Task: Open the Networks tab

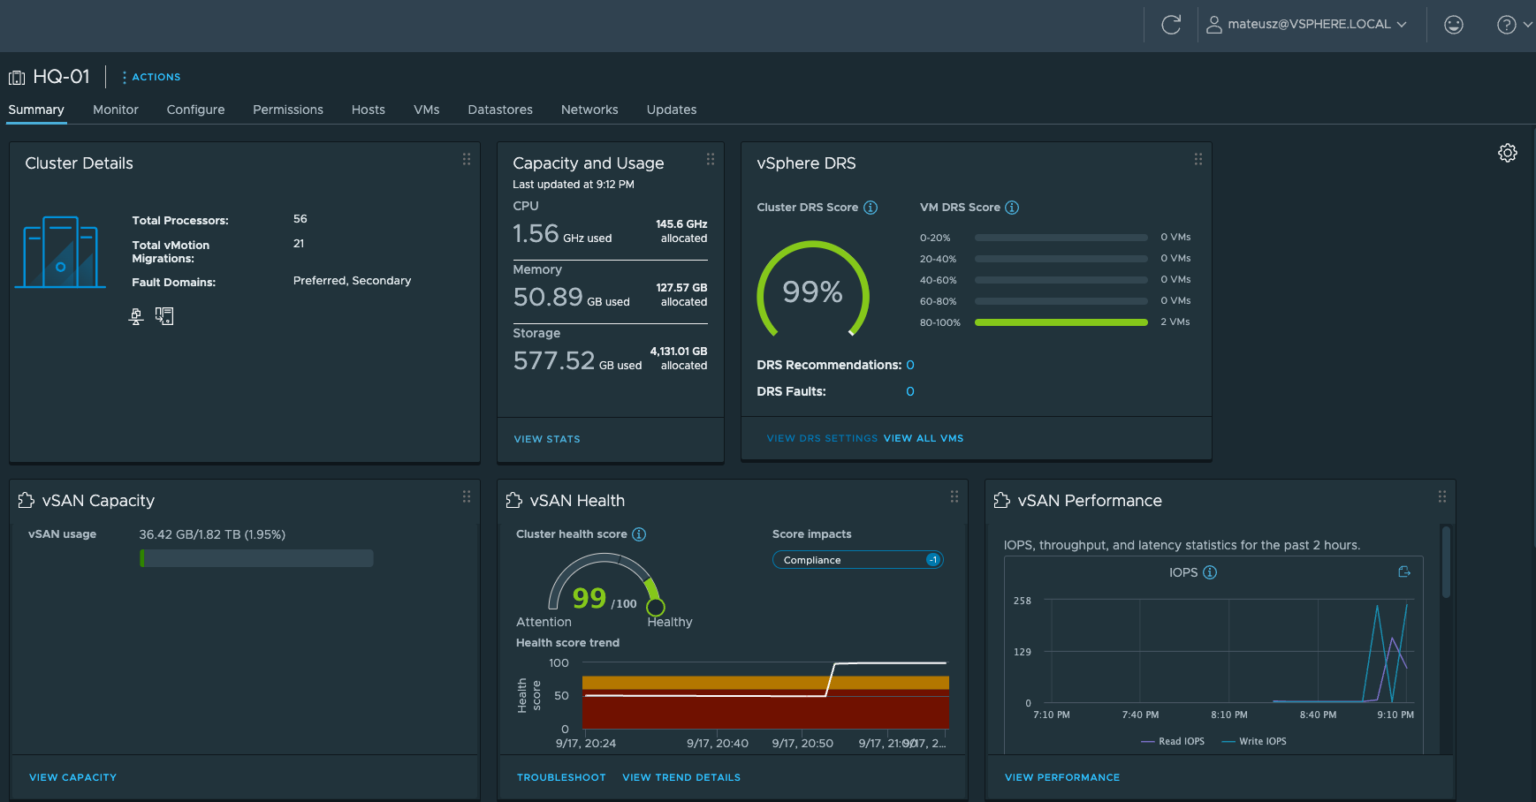Action: (x=590, y=110)
